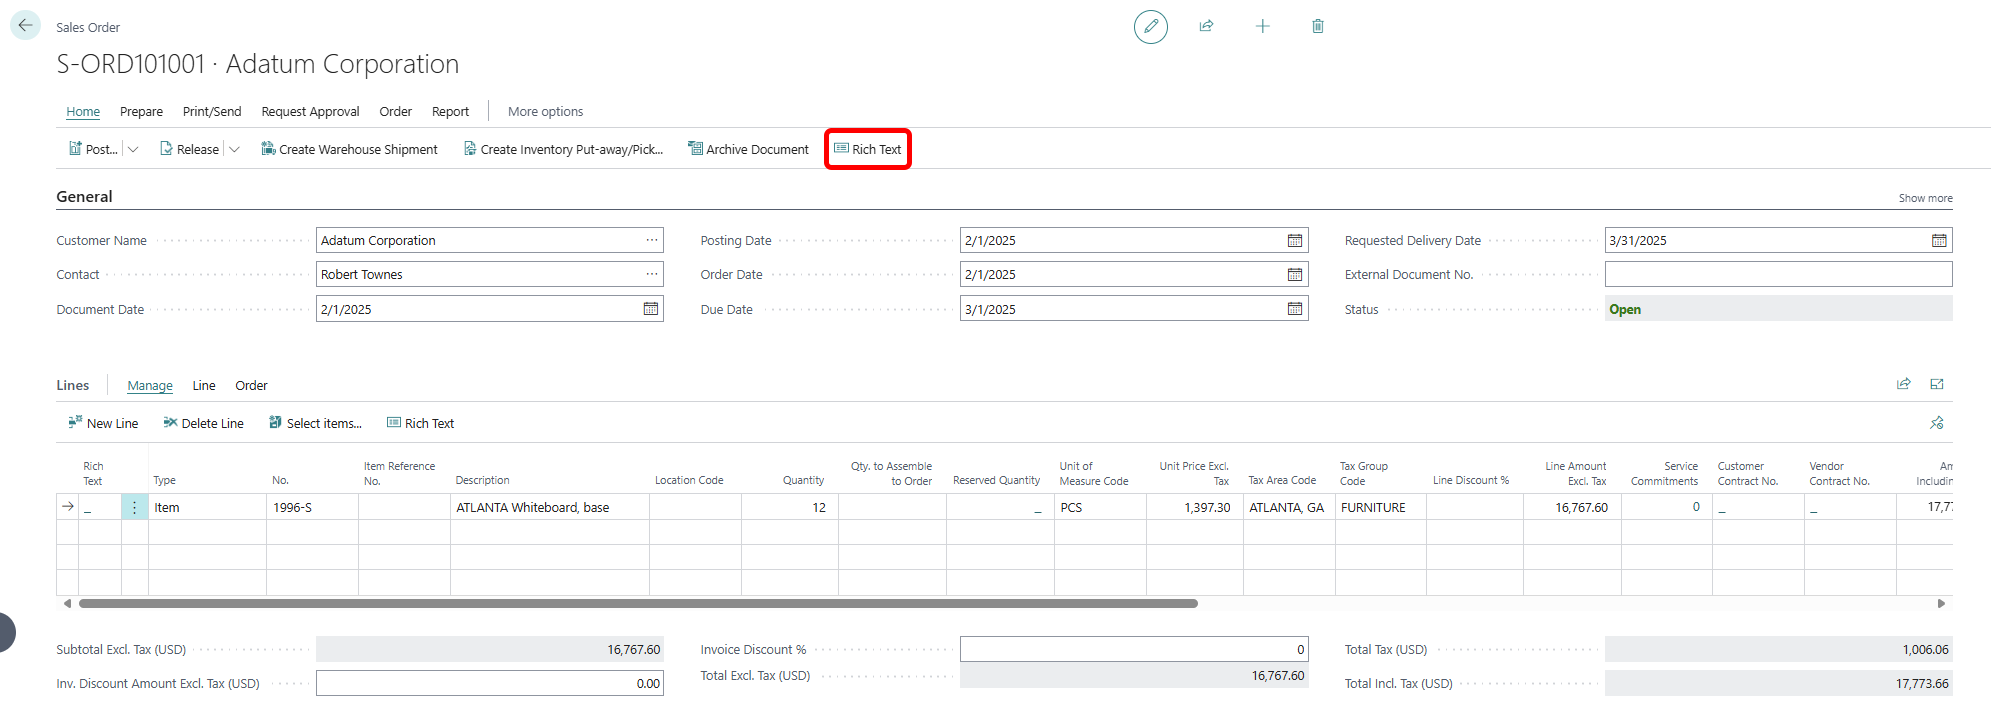Click Select items...
Viewport: 1991px width, 716px height.
[315, 423]
